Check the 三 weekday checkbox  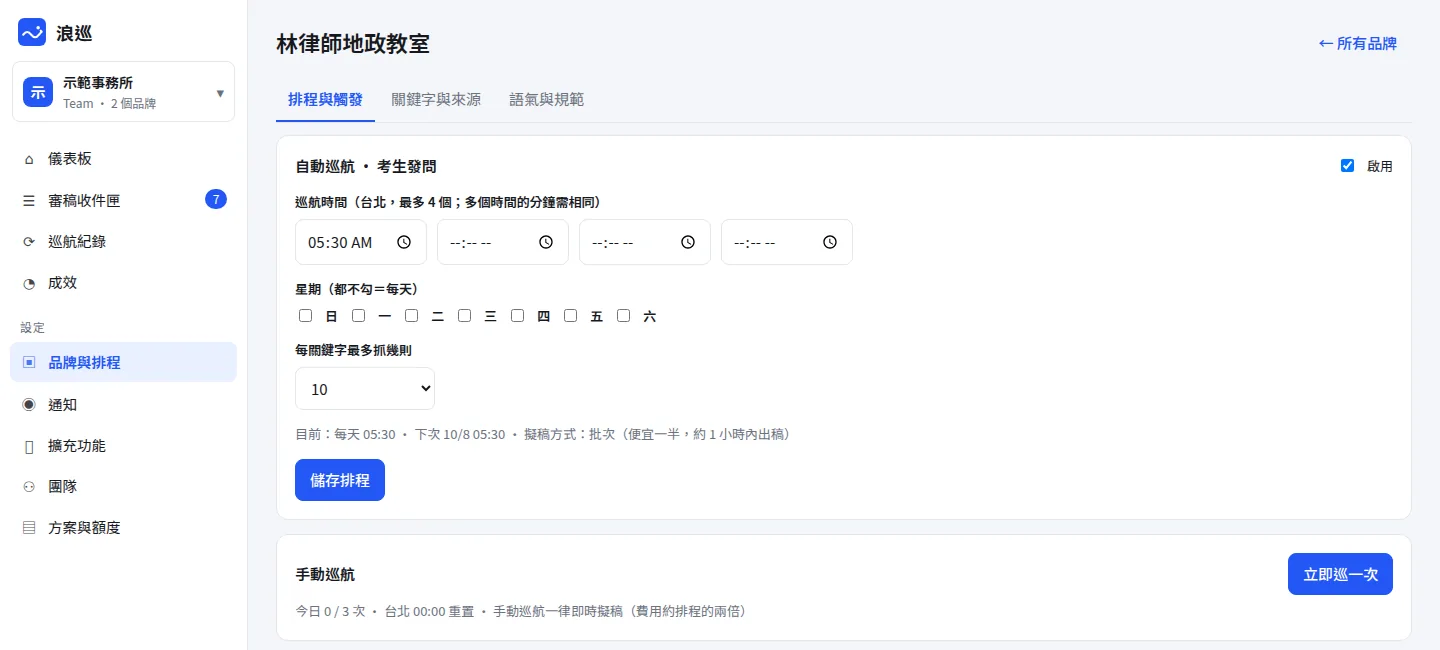465,316
